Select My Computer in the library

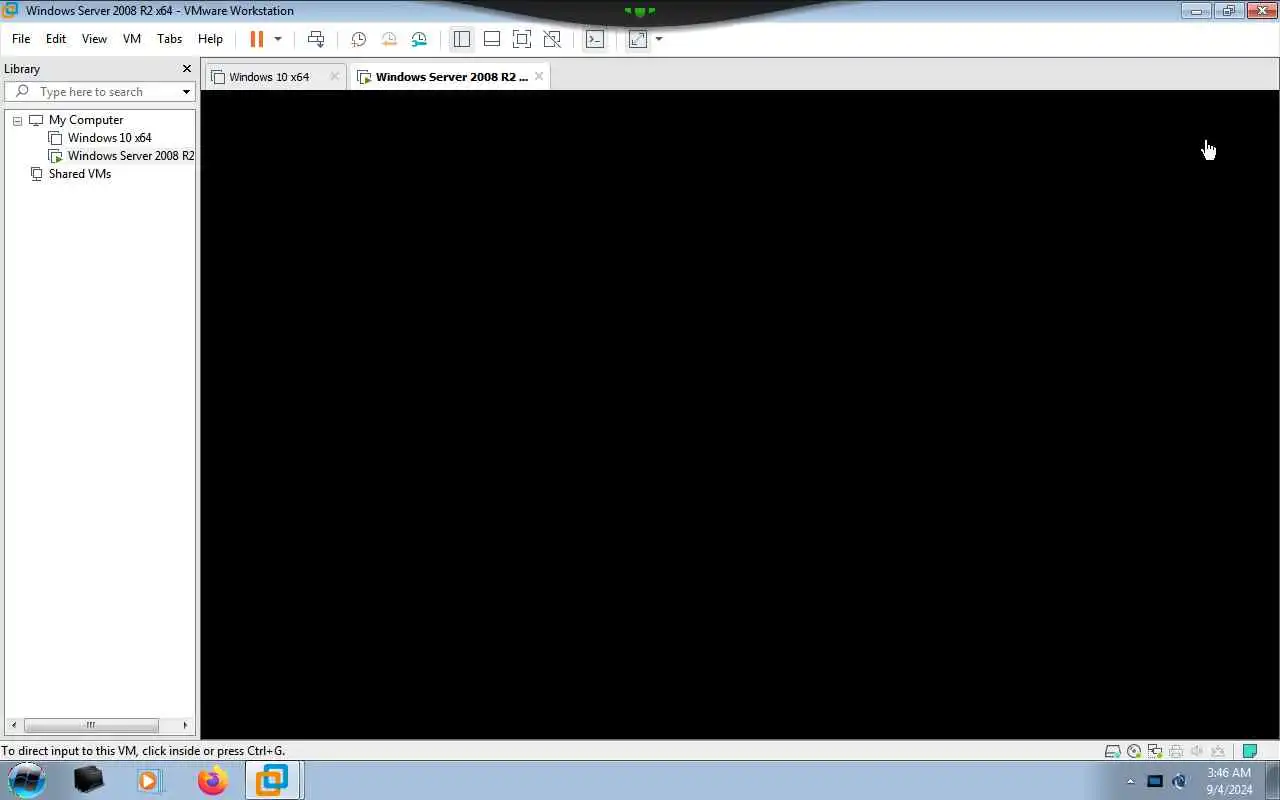pyautogui.click(x=86, y=120)
